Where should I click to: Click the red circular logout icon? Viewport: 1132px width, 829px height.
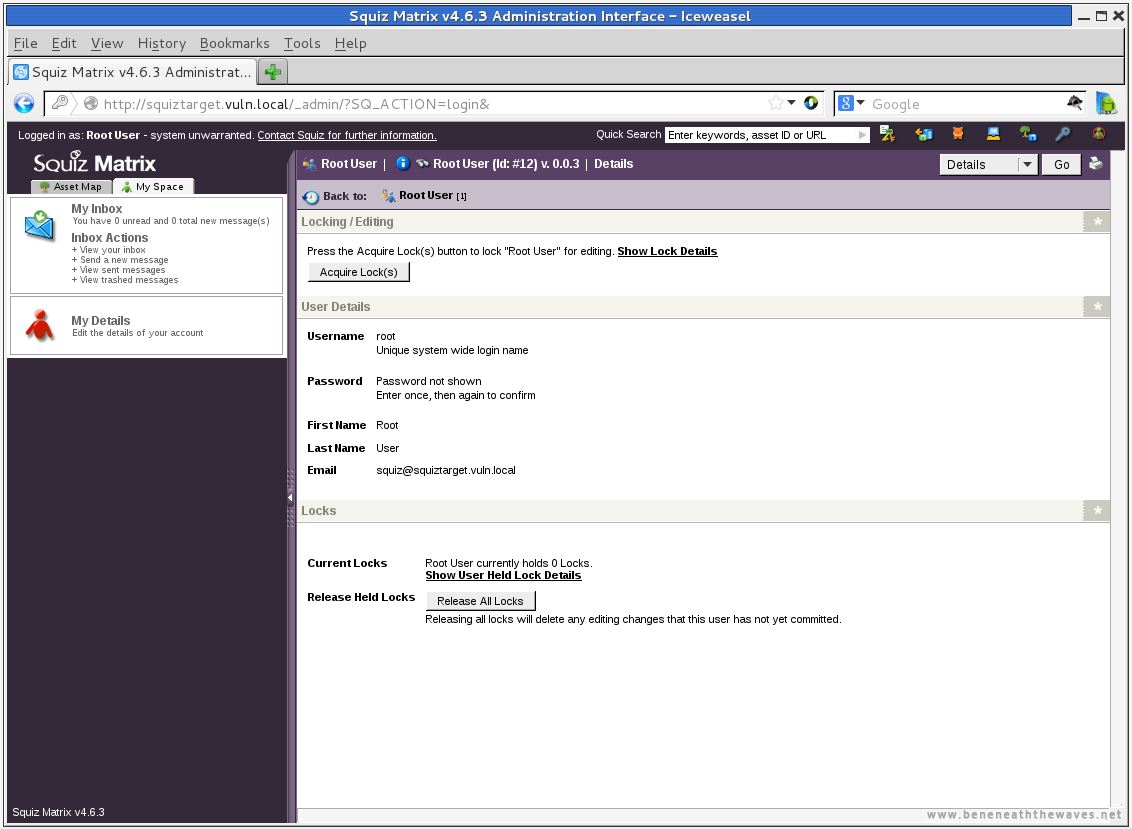click(1098, 133)
